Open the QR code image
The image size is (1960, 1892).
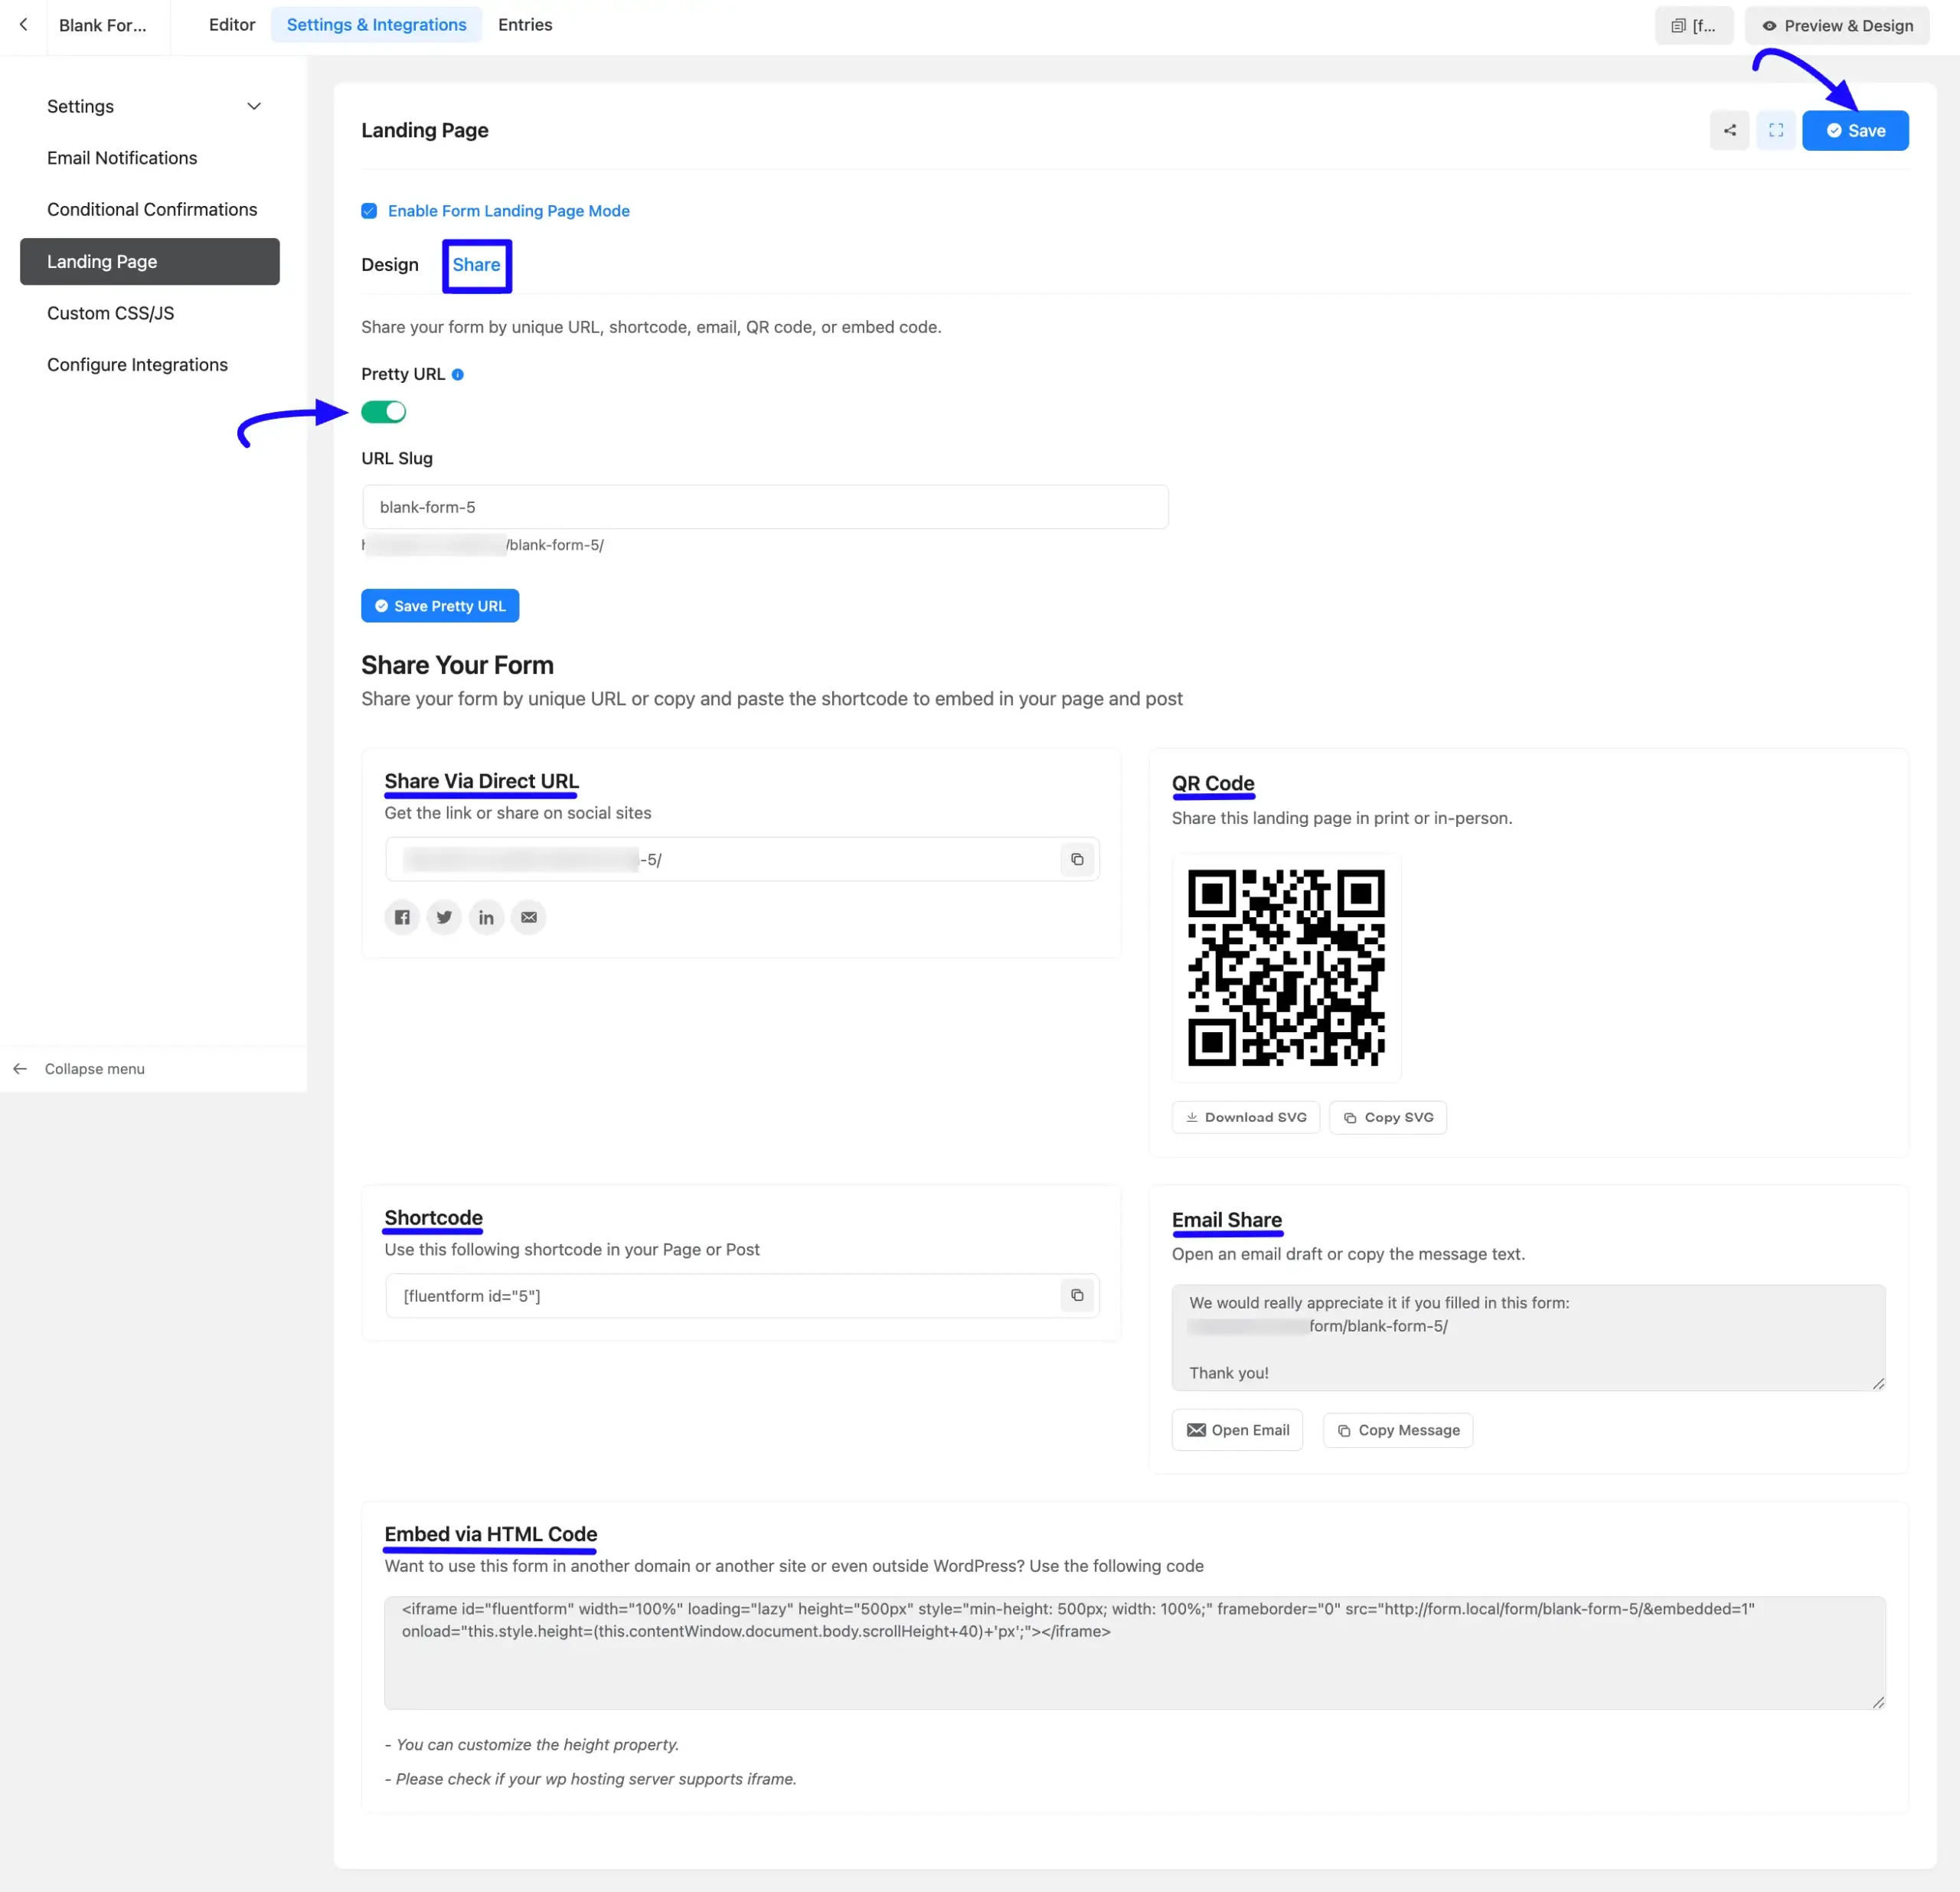pyautogui.click(x=1286, y=968)
